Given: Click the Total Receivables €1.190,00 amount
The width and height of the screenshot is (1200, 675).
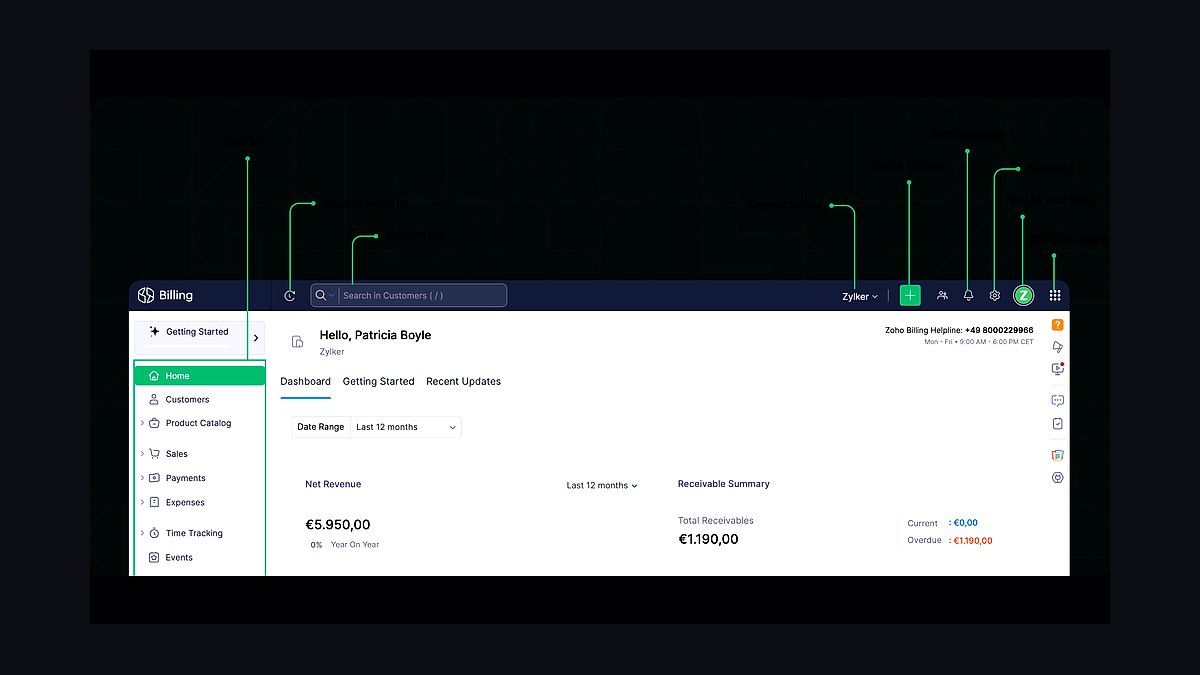Looking at the screenshot, I should click(708, 539).
